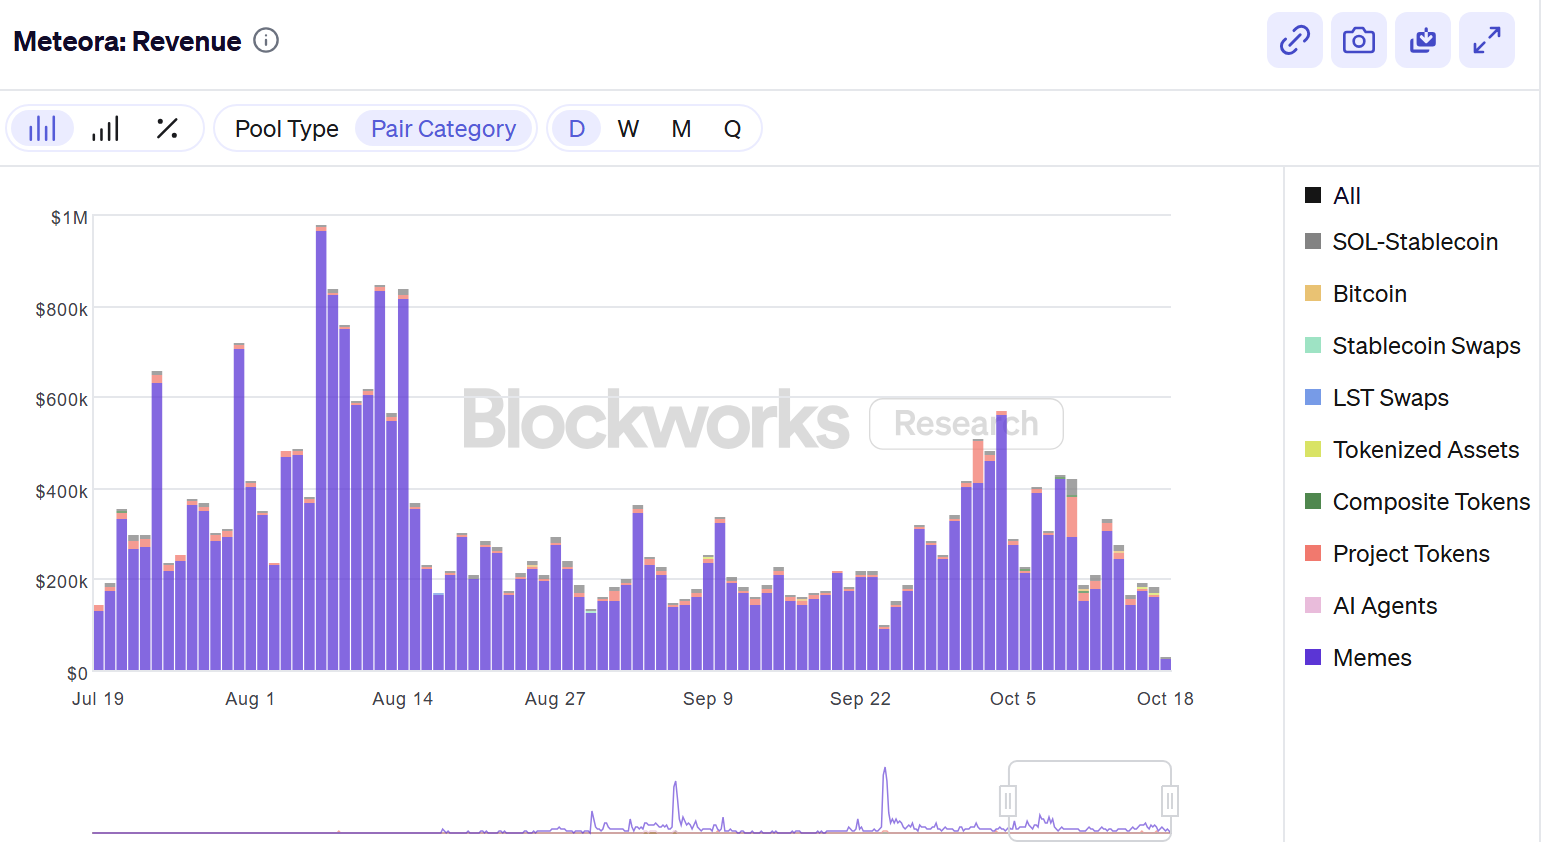The image size is (1542, 842).
Task: Switch to the percentage view
Action: click(167, 129)
